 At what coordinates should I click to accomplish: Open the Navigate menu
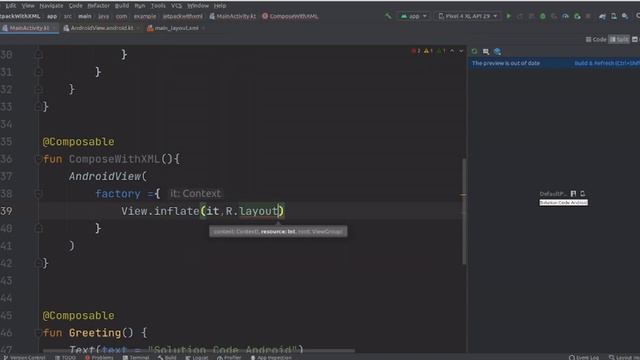51,6
